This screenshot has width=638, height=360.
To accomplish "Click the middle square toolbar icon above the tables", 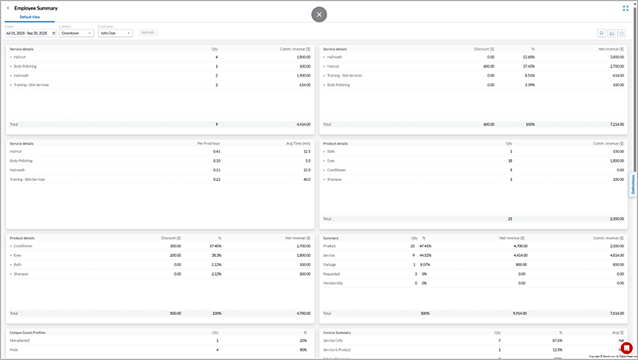I will click(612, 33).
